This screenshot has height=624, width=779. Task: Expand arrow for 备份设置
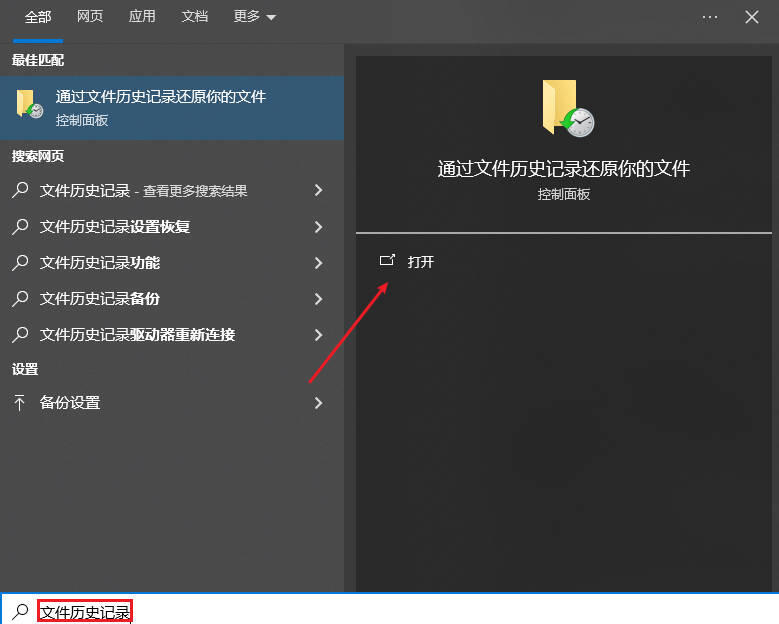[318, 402]
